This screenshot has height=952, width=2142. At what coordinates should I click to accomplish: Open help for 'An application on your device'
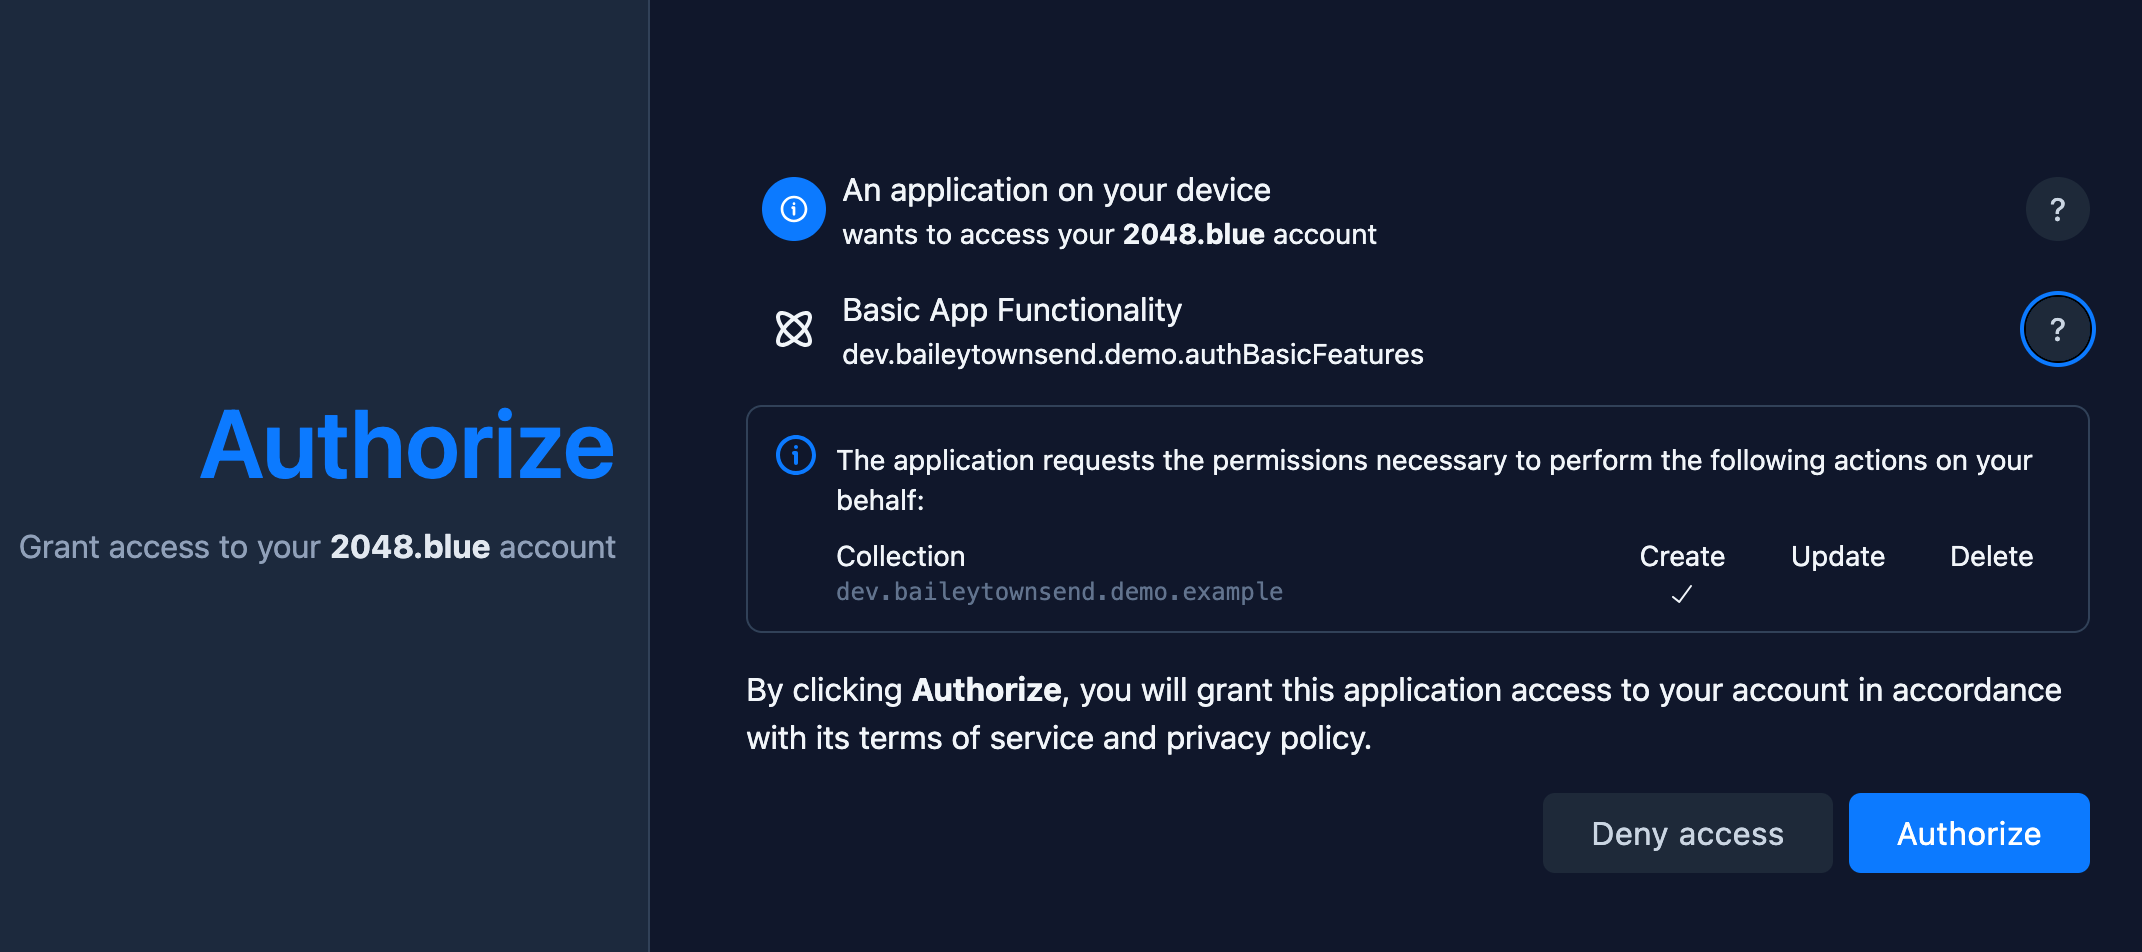click(2057, 209)
